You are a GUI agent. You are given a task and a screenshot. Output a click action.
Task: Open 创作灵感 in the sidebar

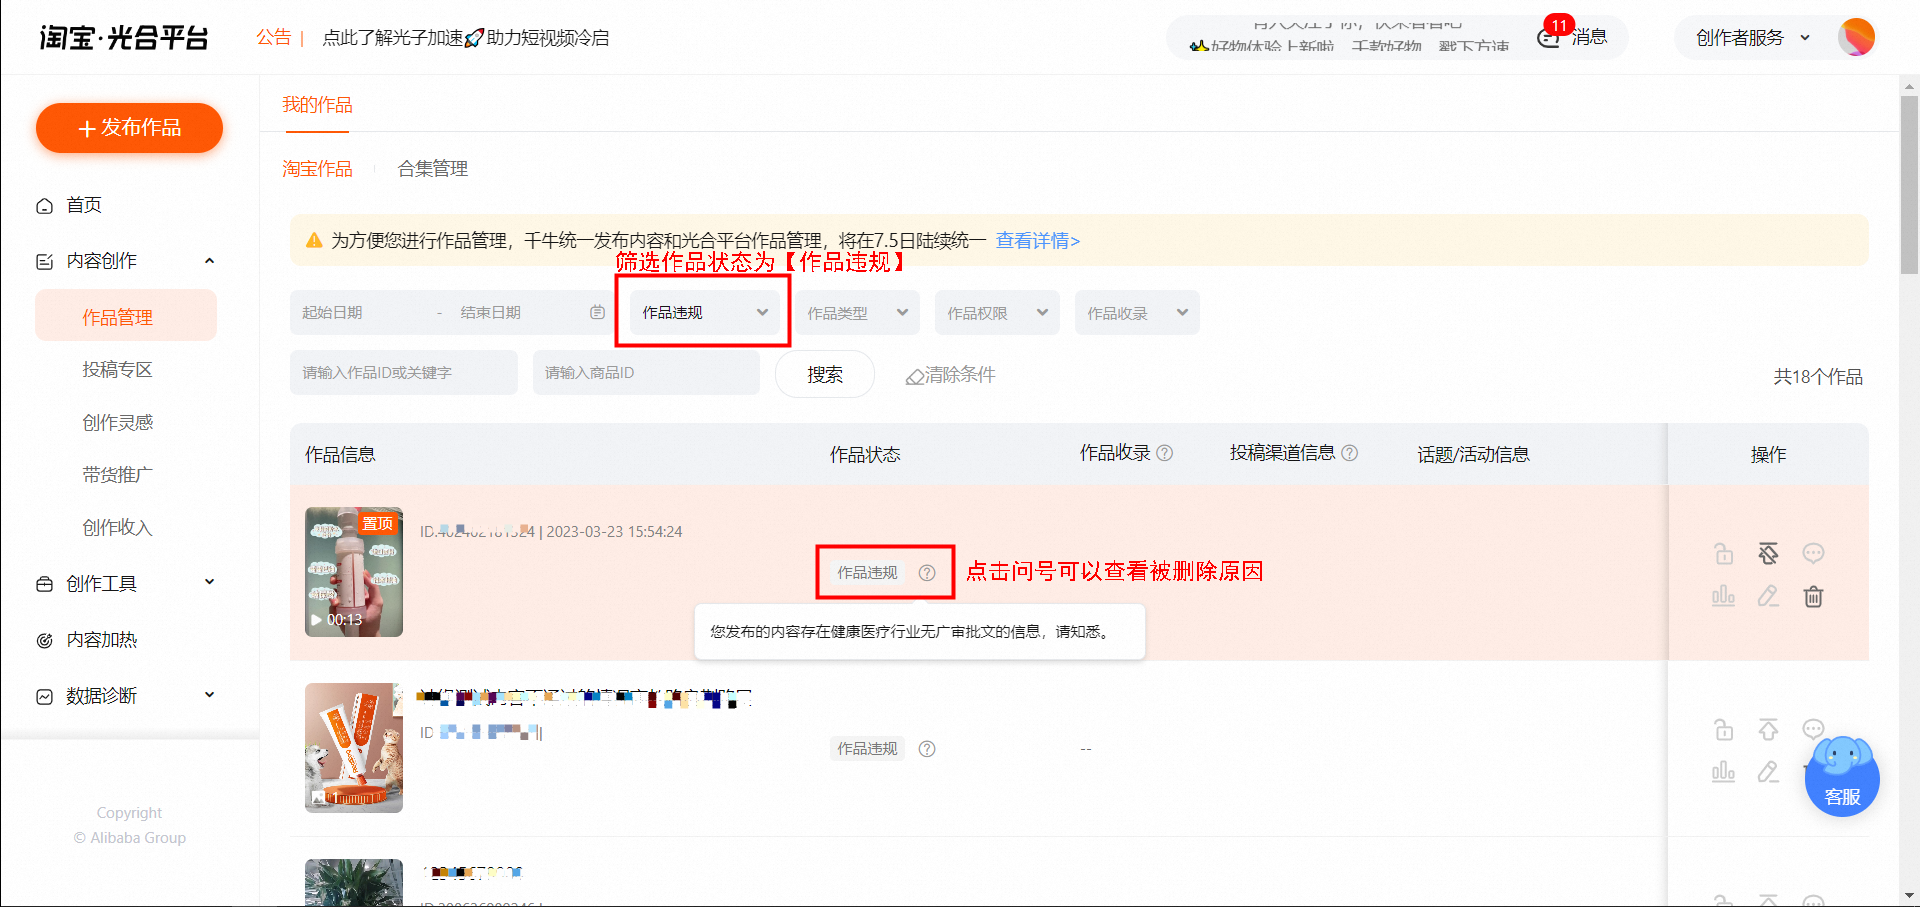(117, 423)
